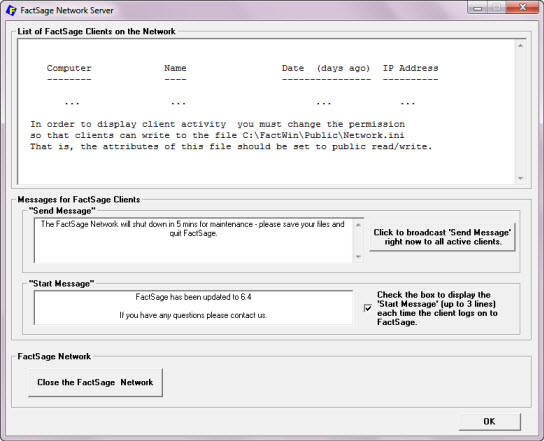Click the IP Address column header text
Image resolution: width=544 pixels, height=441 pixels.
(x=410, y=68)
